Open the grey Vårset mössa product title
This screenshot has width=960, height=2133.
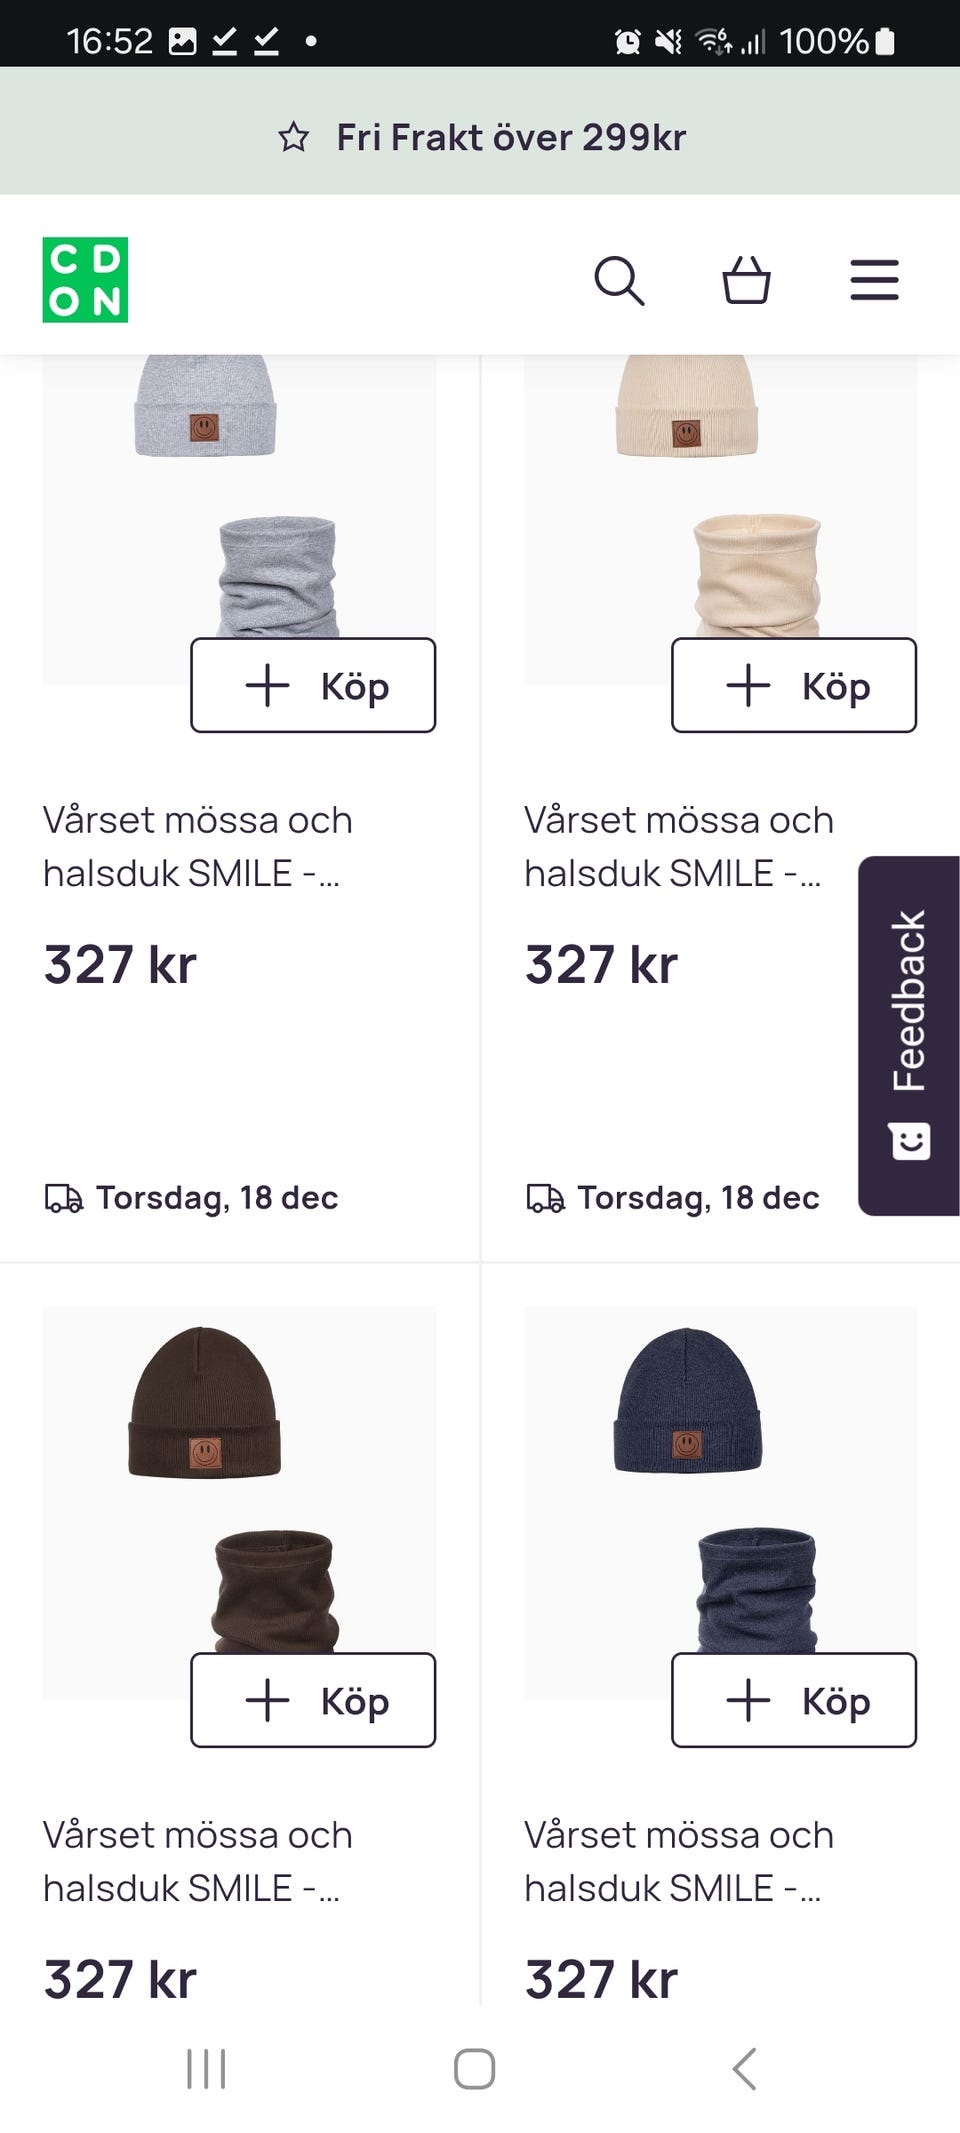[197, 846]
